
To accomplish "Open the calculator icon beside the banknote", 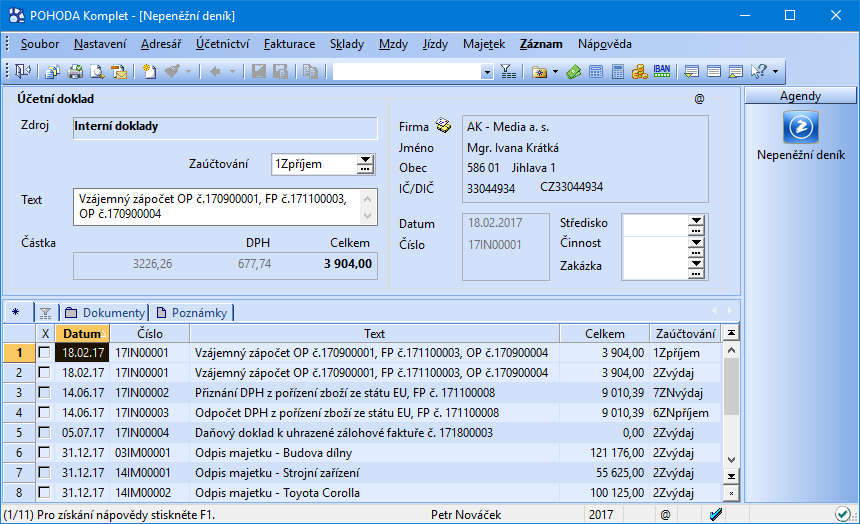I will [596, 72].
